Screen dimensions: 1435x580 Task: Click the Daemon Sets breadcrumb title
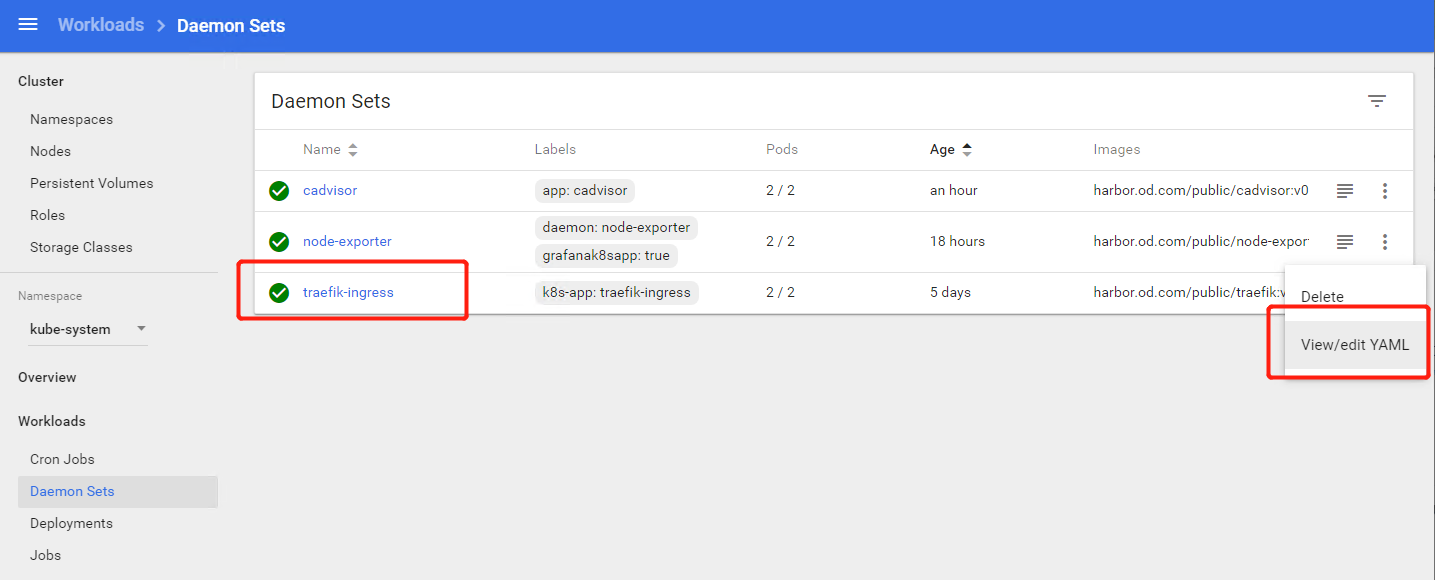click(x=231, y=26)
